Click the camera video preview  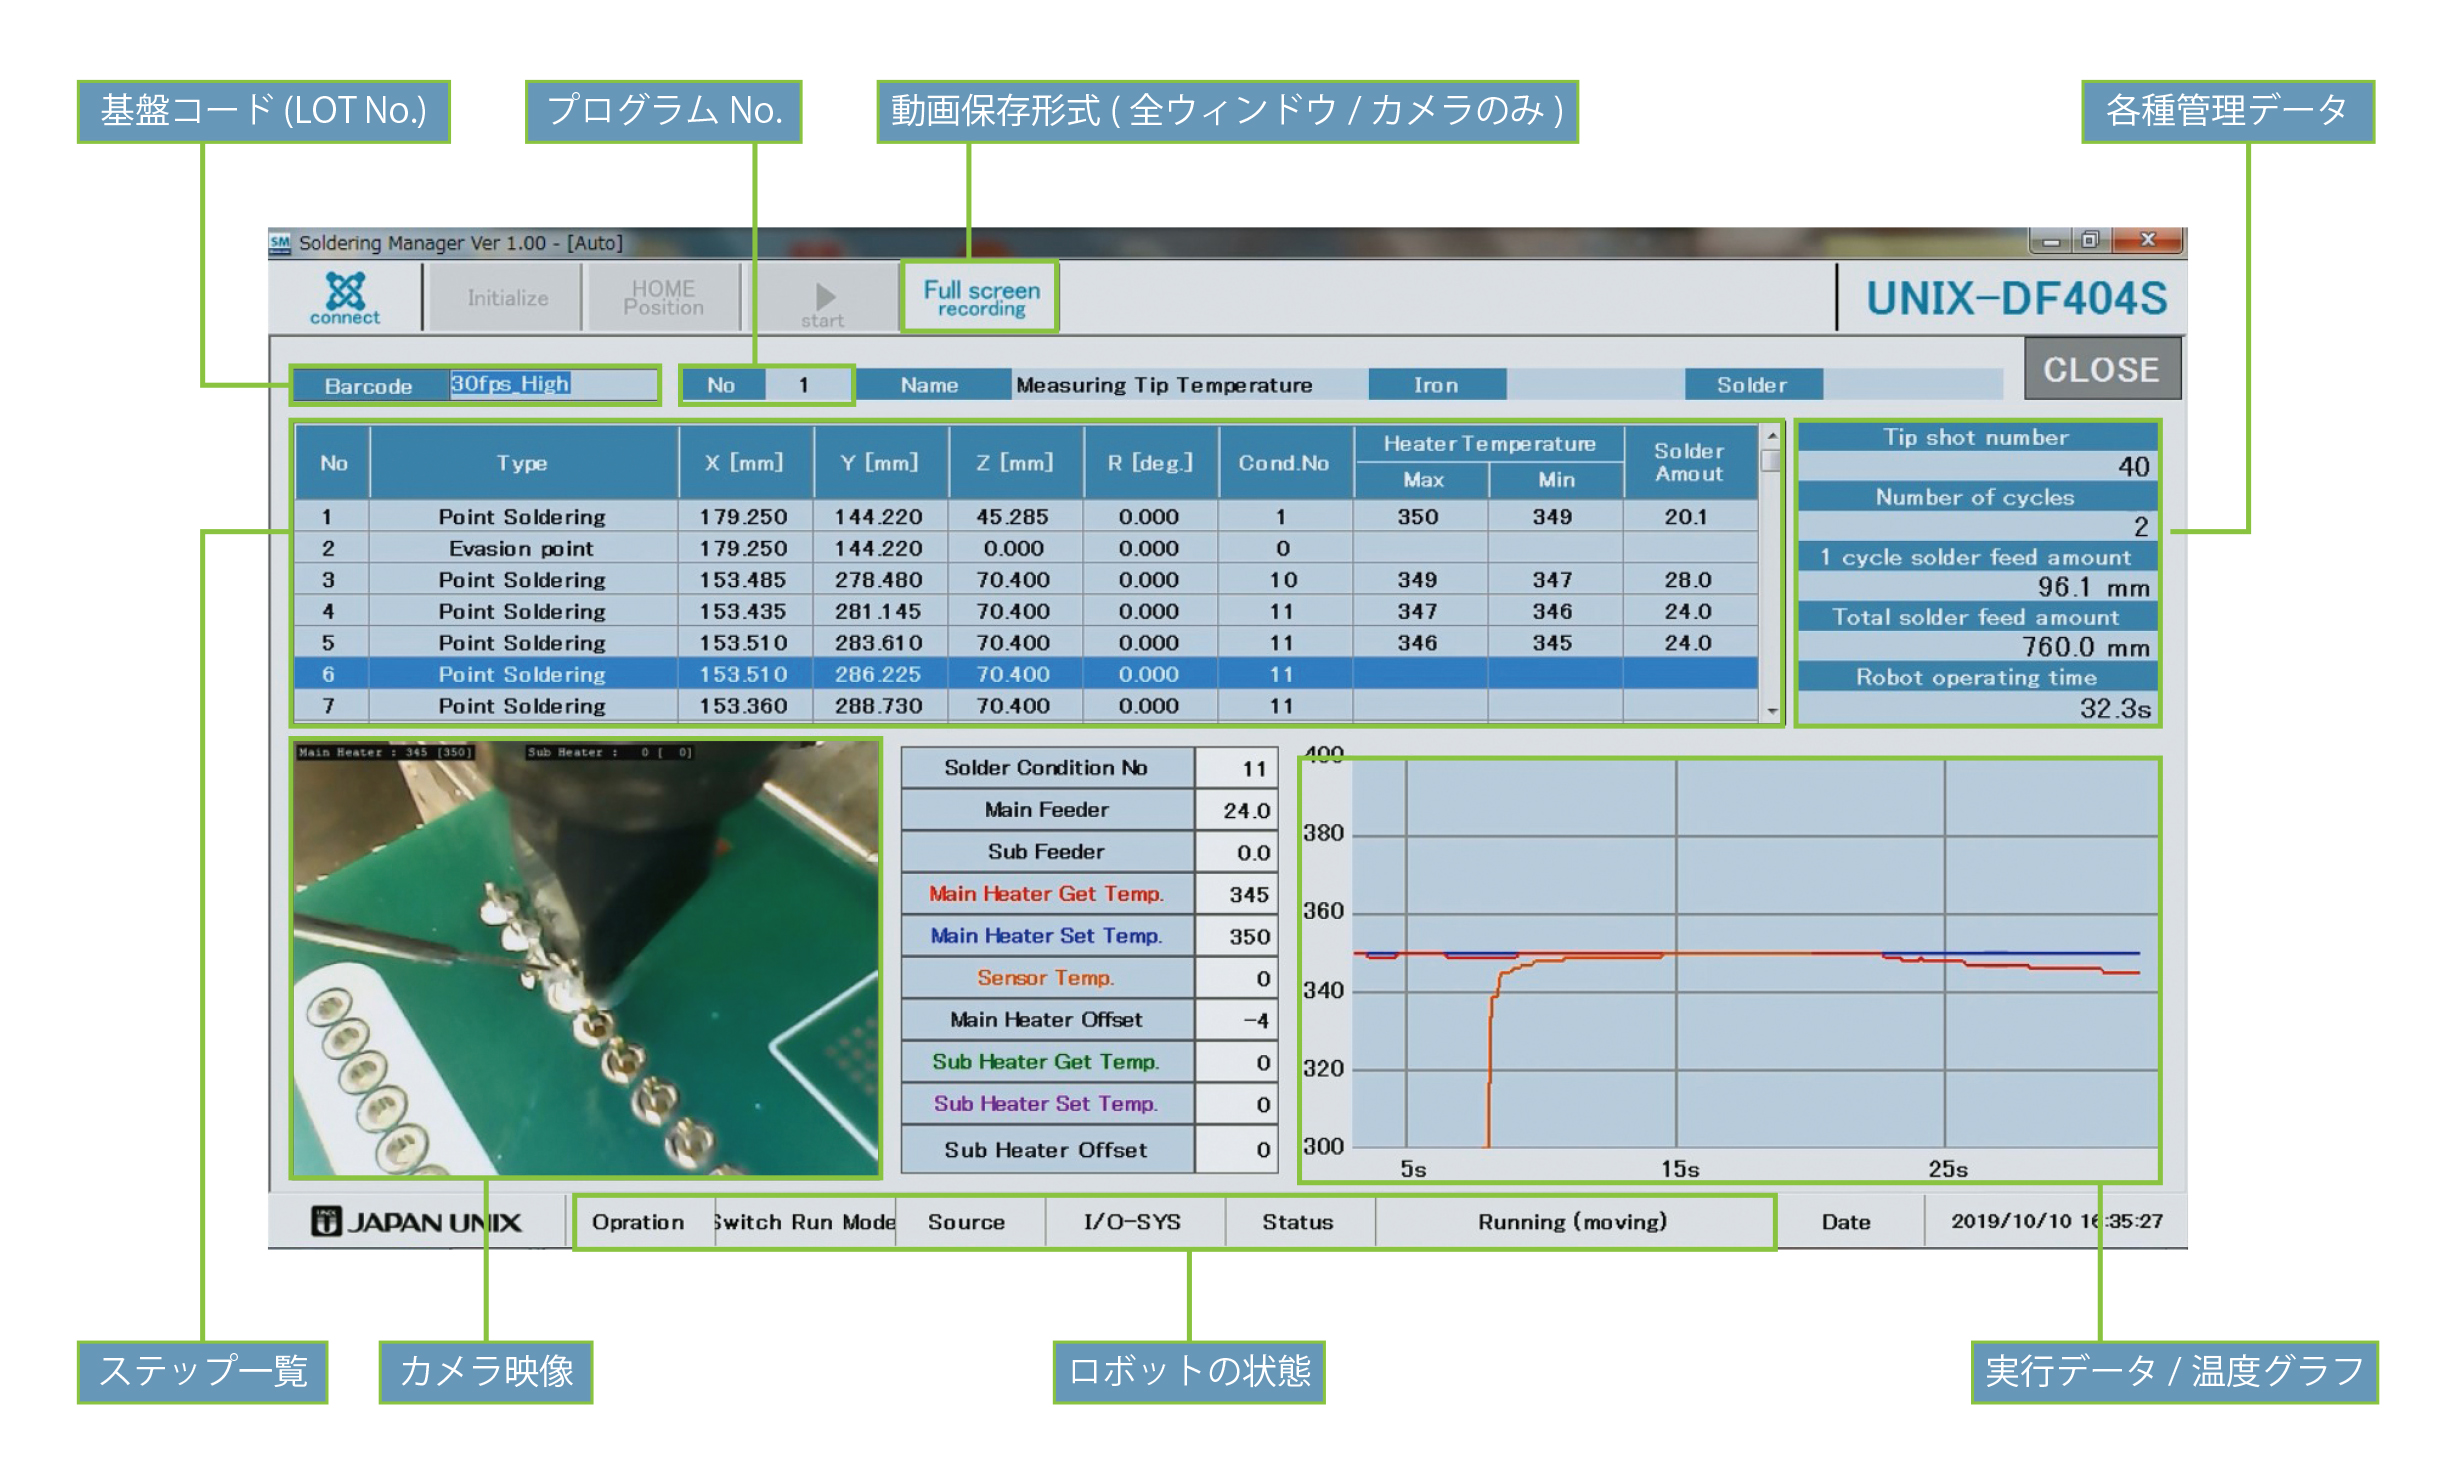tap(586, 958)
